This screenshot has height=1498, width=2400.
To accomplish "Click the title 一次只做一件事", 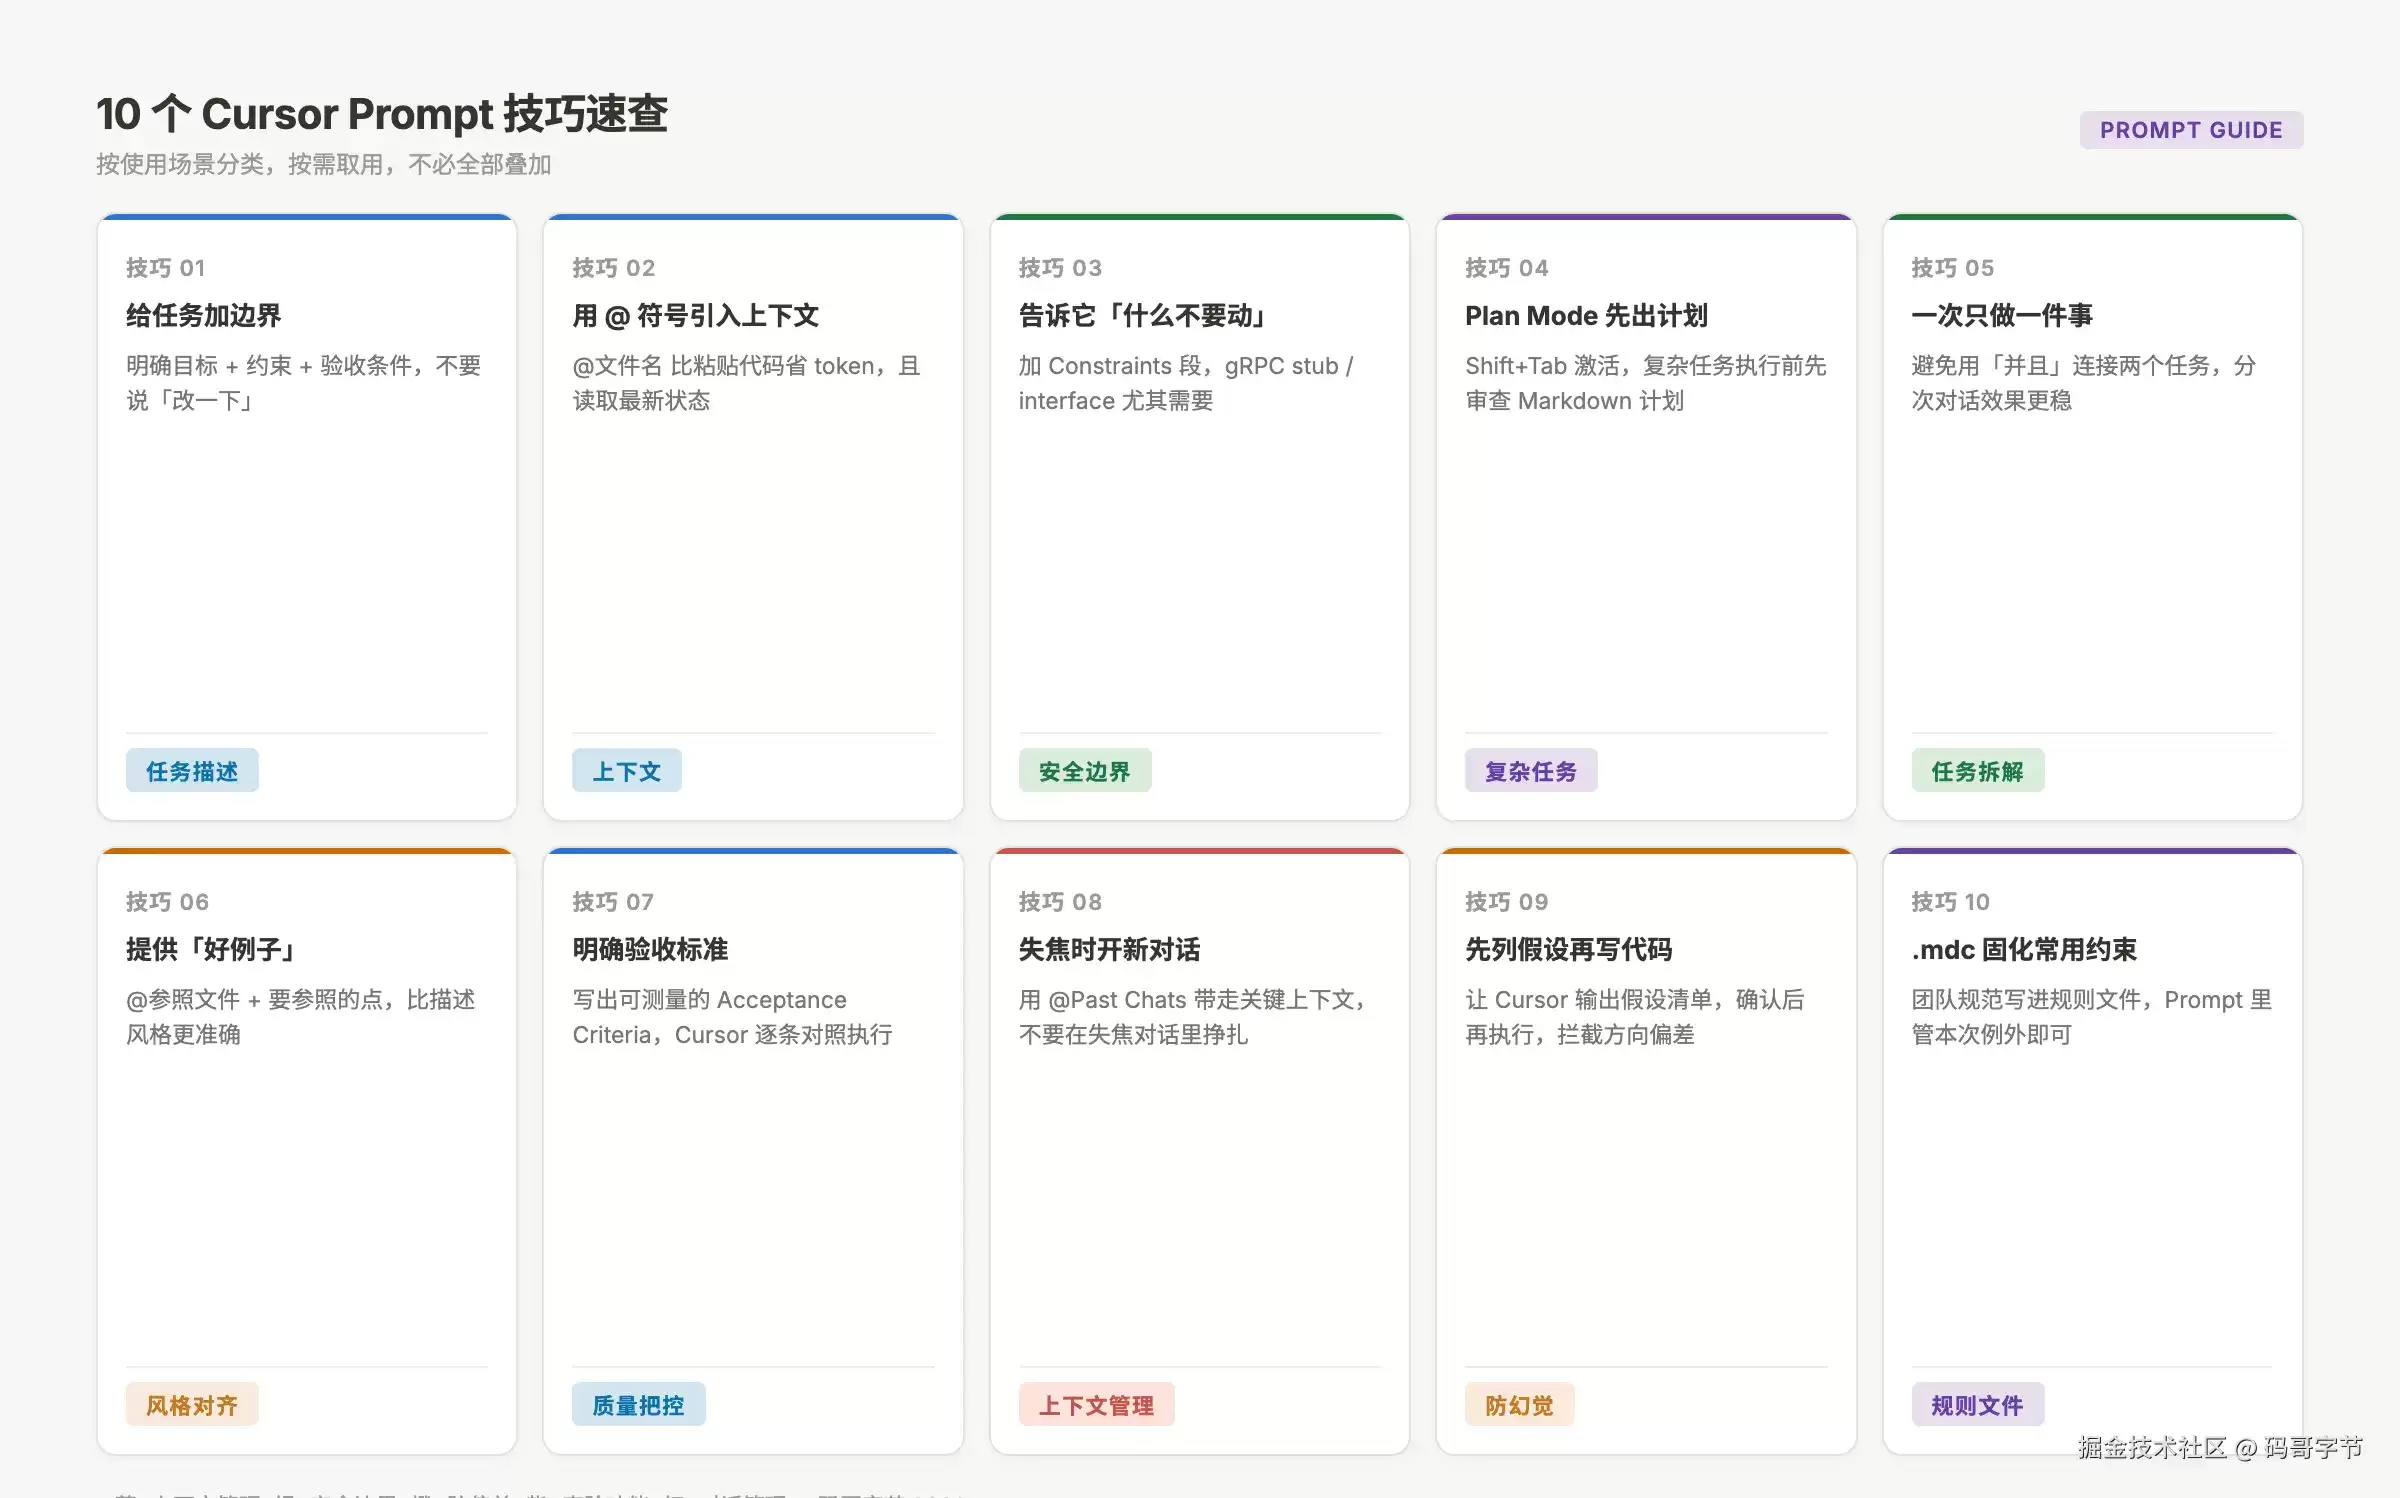I will coord(2002,316).
